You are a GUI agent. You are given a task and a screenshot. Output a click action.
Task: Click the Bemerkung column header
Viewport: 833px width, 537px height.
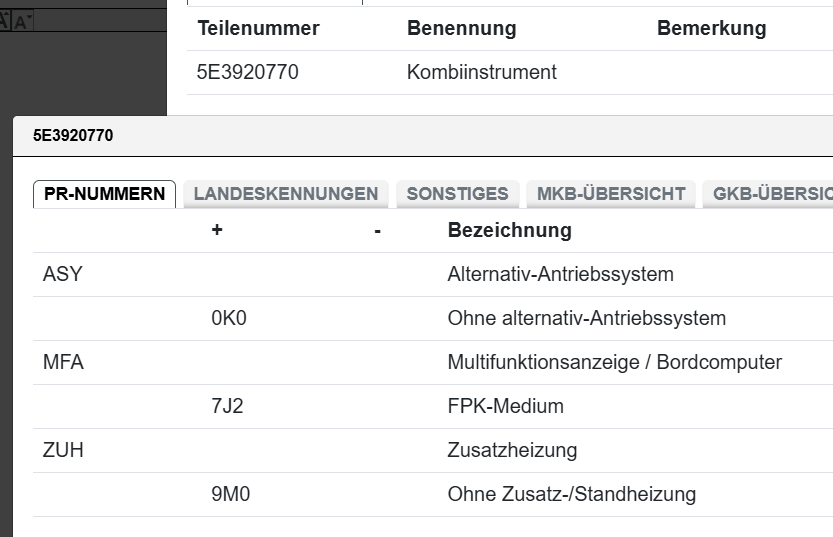pos(711,29)
